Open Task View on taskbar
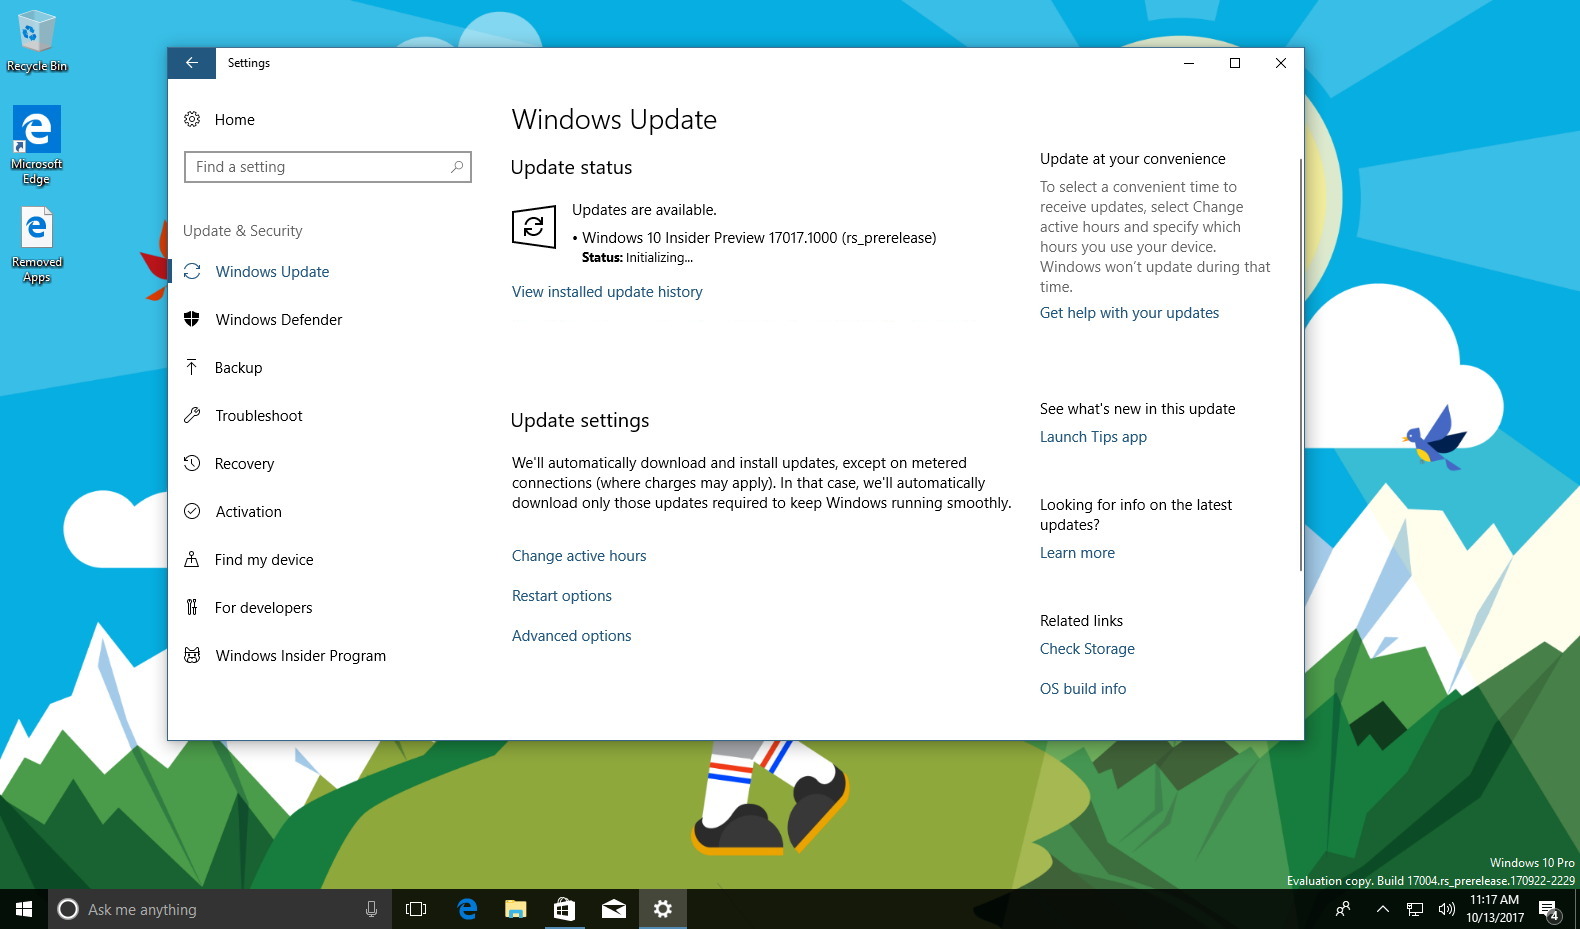 tap(416, 909)
